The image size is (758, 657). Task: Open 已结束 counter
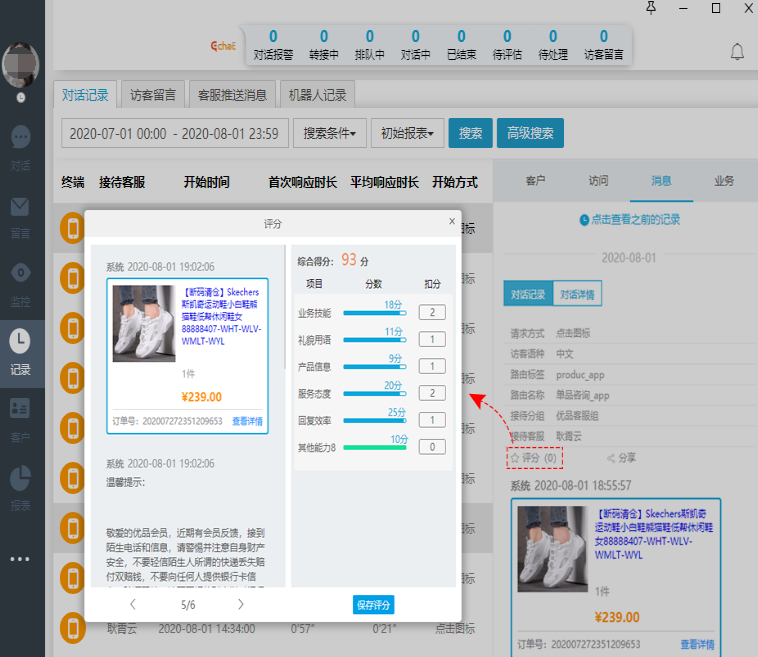tap(461, 45)
